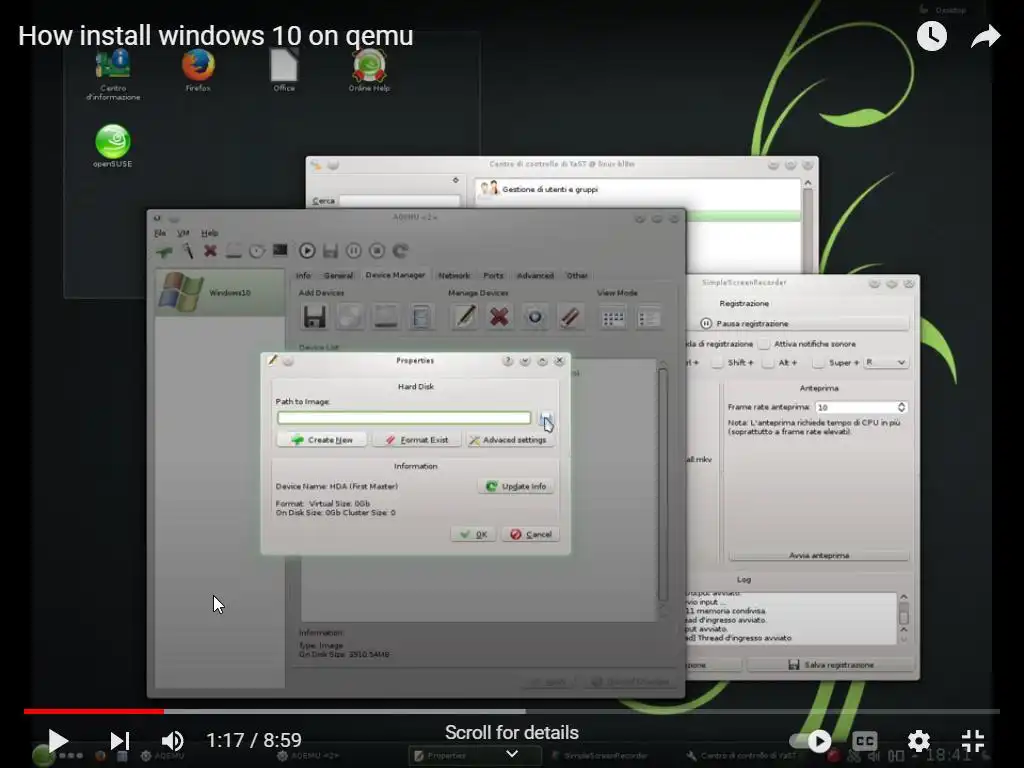Screen dimensions: 1024x768
Task: Open the VM menu in AQEMU
Action: [183, 233]
